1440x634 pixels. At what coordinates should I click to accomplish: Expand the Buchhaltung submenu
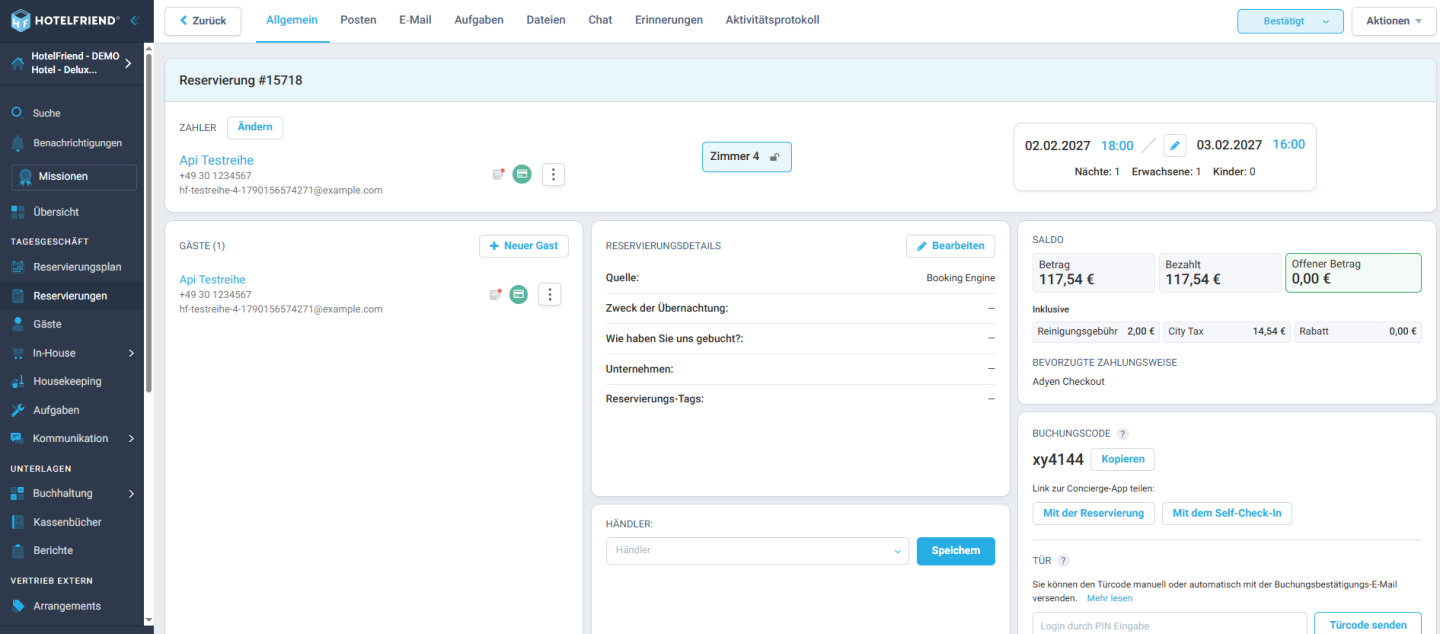[131, 493]
